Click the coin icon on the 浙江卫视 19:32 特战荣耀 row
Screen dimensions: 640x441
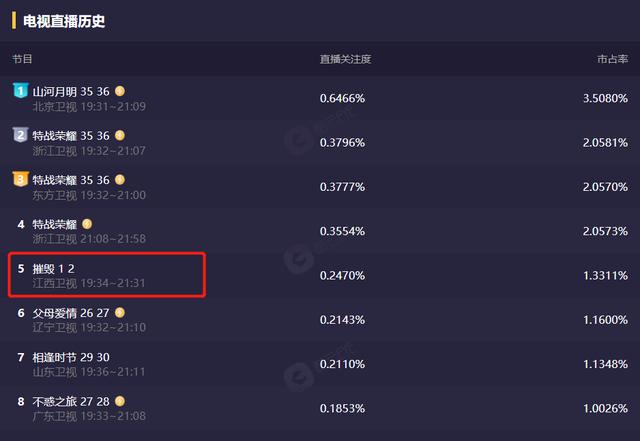pos(120,135)
